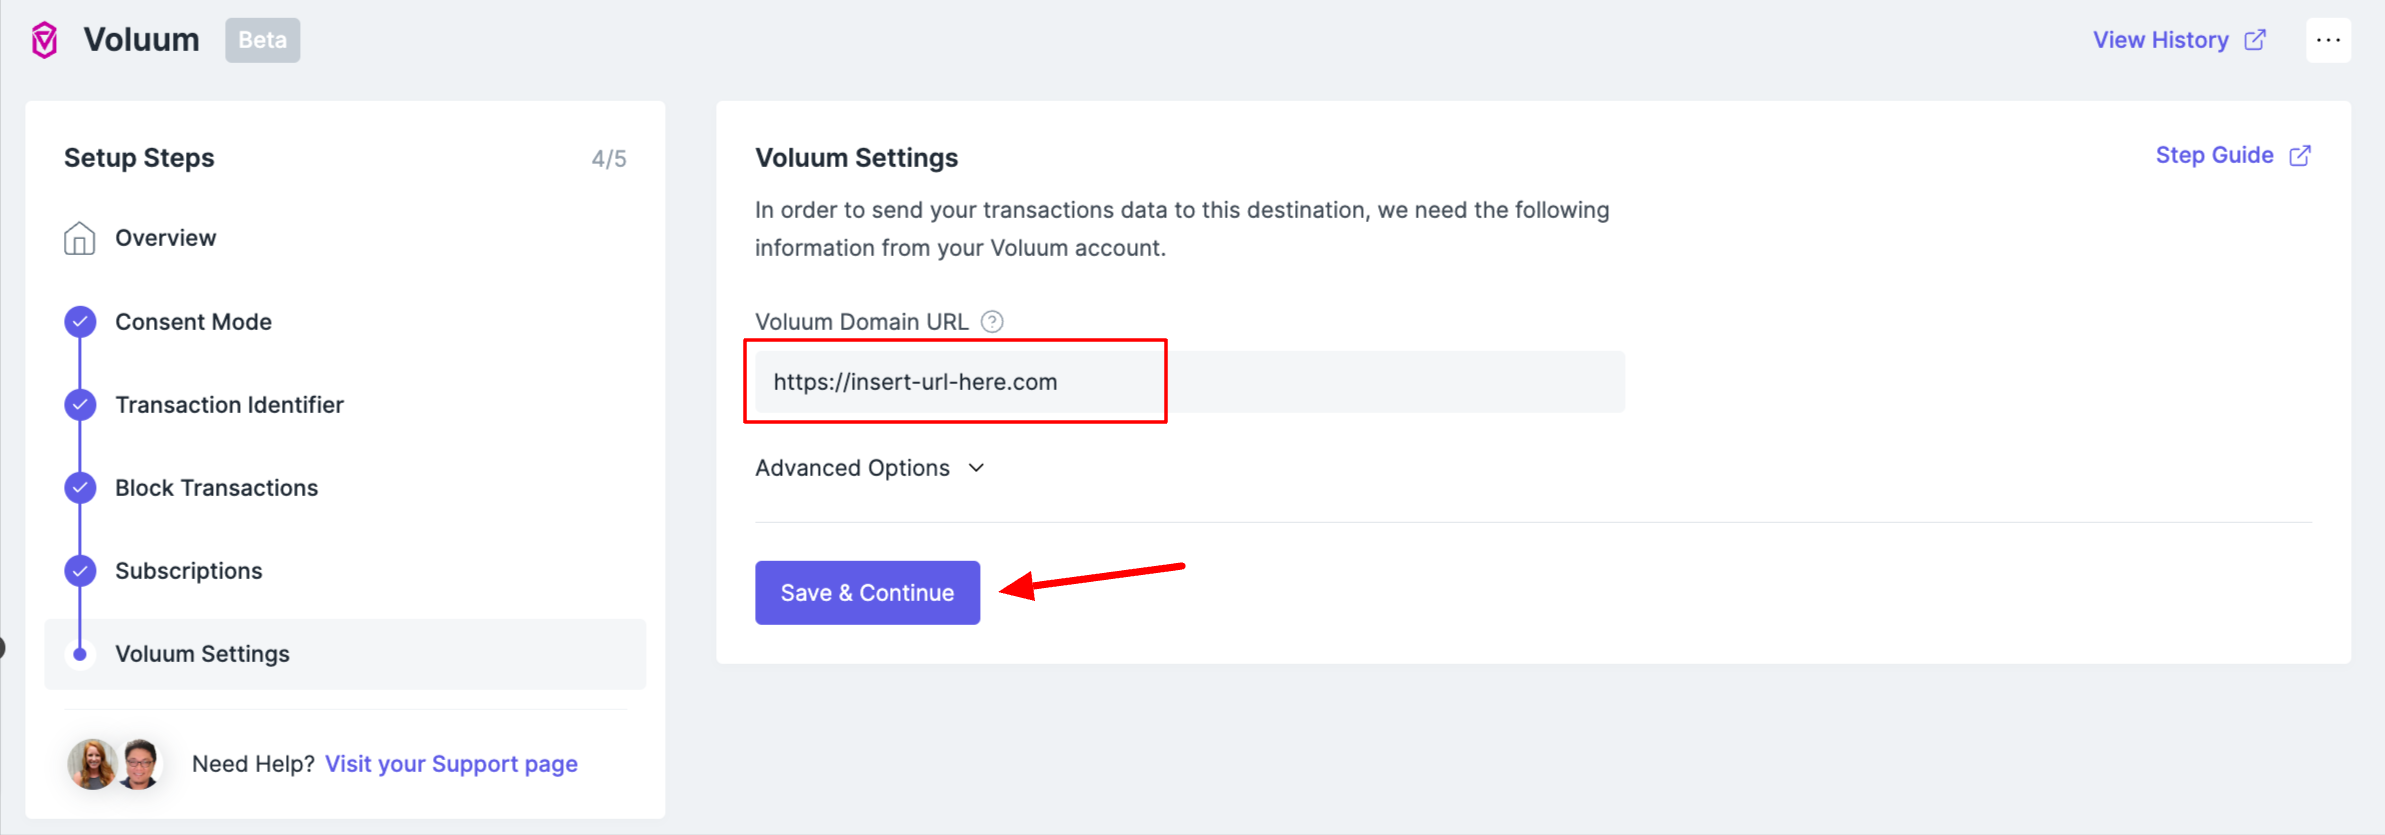Open the three-dots more options menu
This screenshot has width=2385, height=835.
point(2328,40)
